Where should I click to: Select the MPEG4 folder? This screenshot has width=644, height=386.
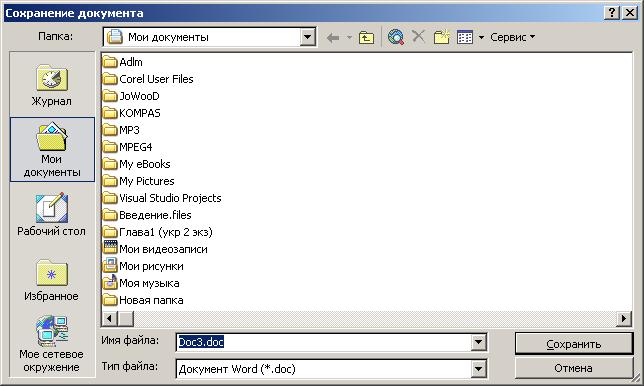click(128, 147)
